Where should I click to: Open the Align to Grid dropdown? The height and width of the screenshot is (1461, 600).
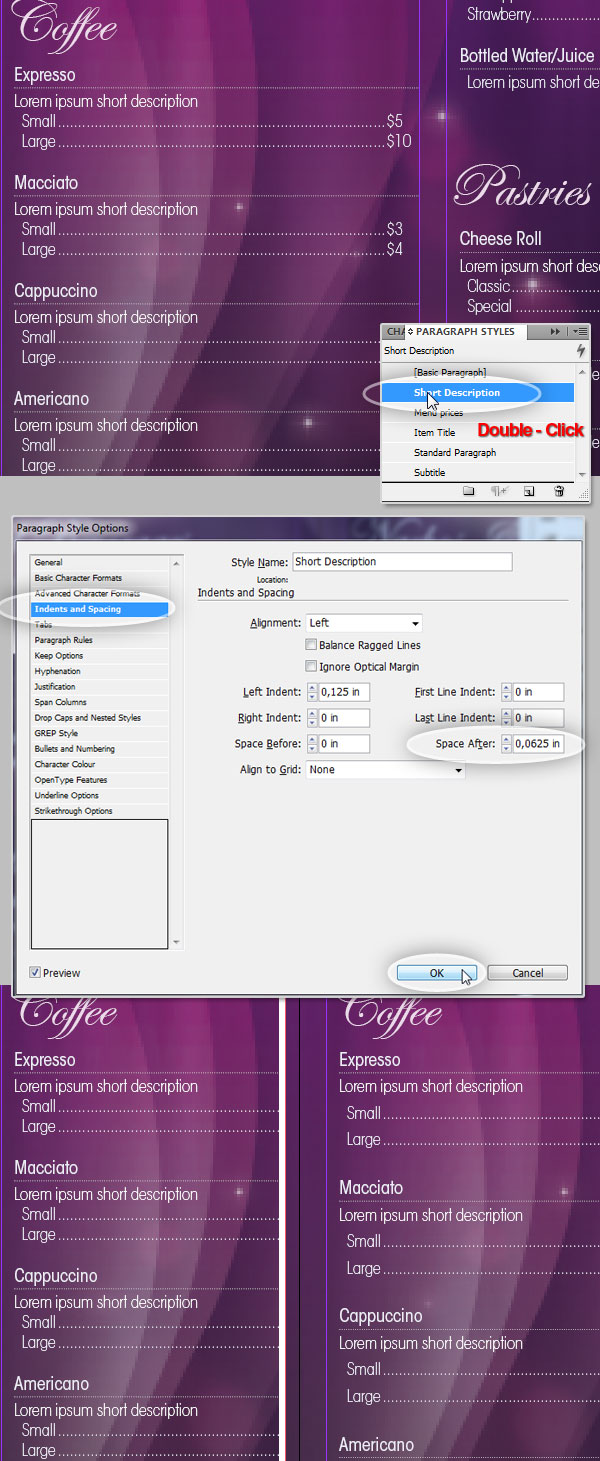tap(386, 770)
